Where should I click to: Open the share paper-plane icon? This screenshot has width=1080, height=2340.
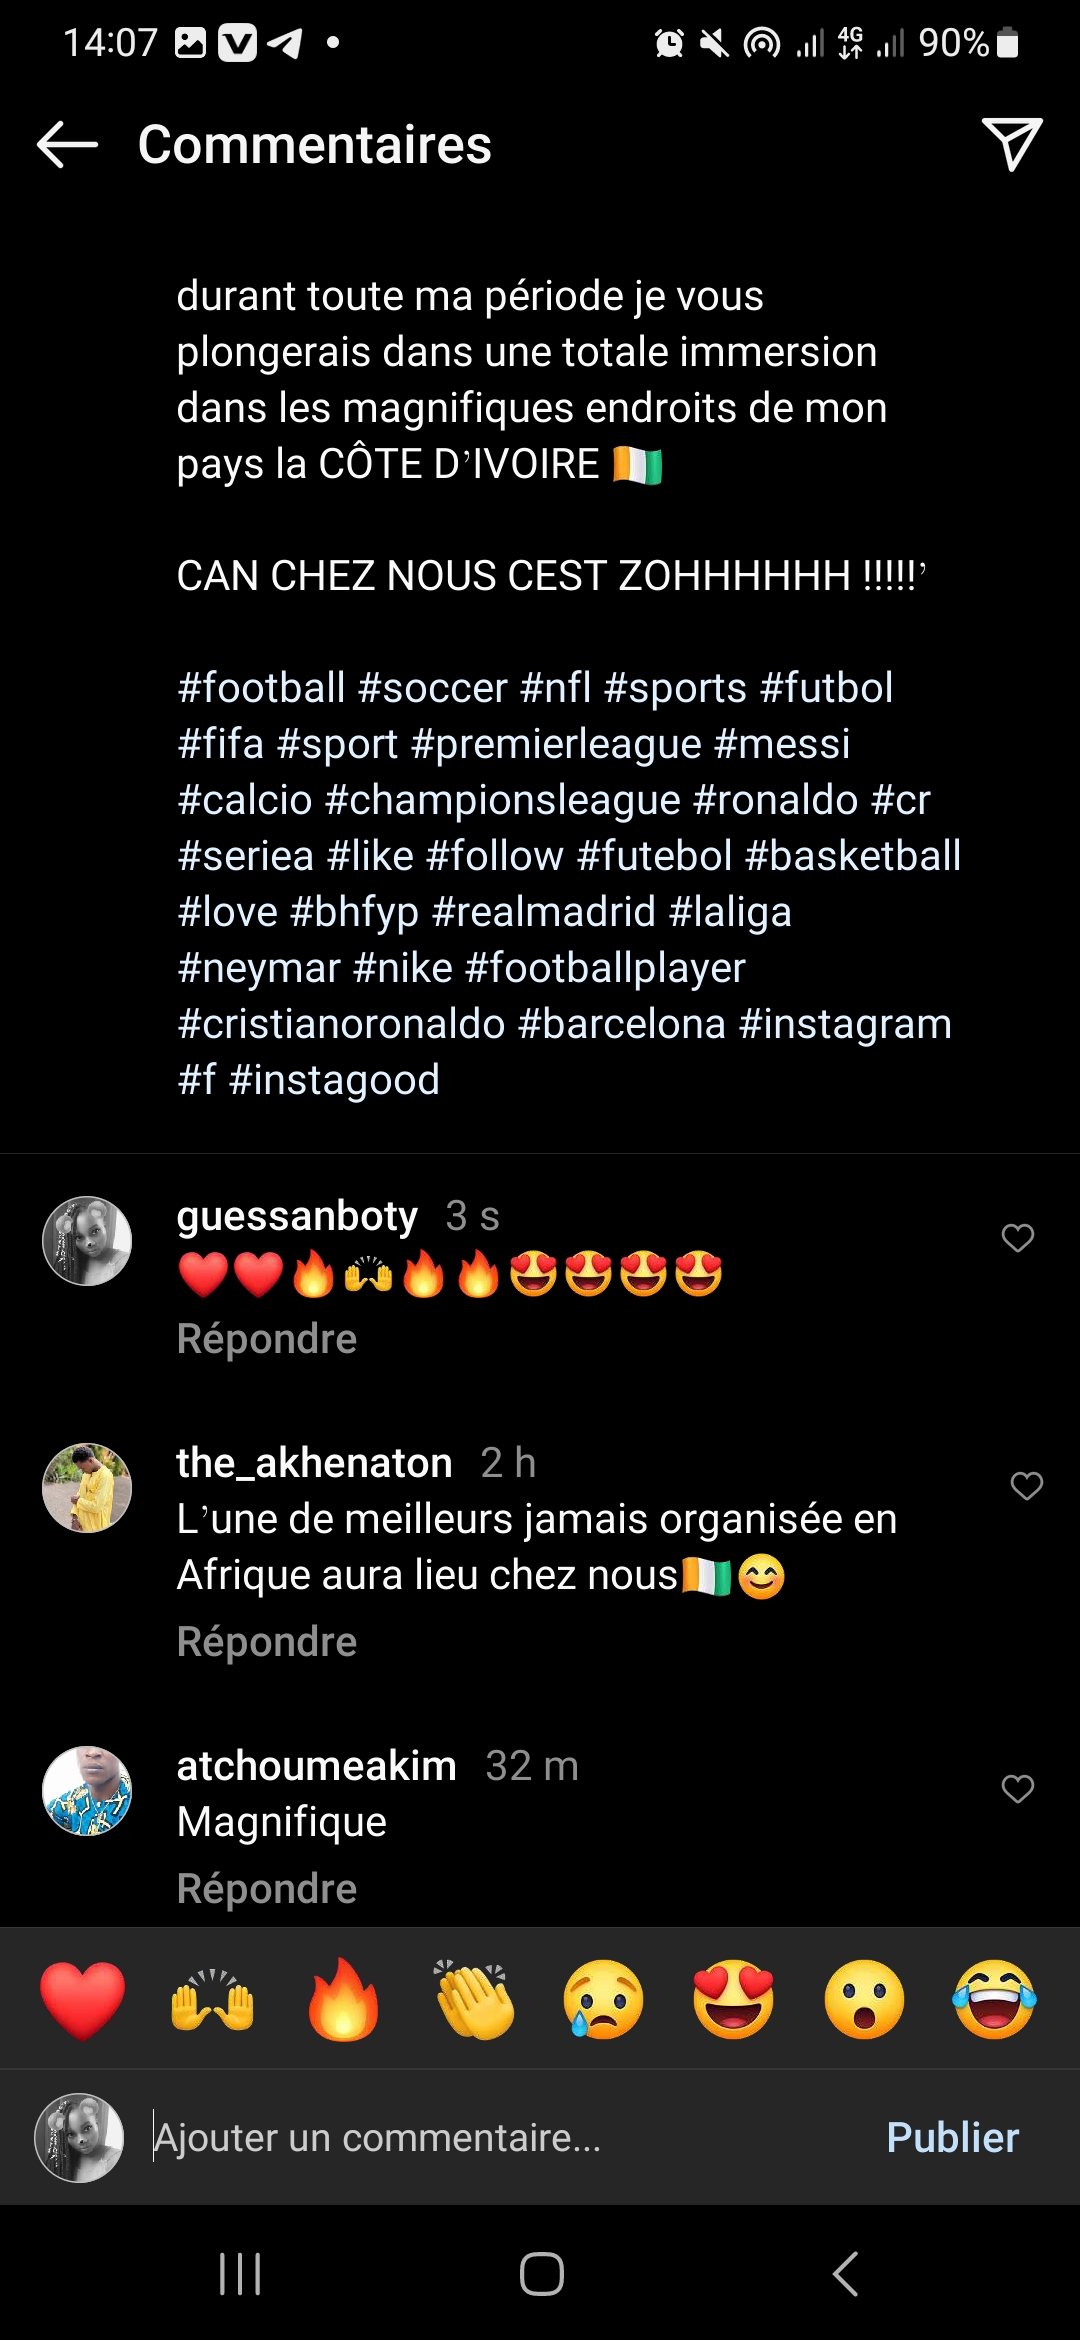click(x=1011, y=145)
